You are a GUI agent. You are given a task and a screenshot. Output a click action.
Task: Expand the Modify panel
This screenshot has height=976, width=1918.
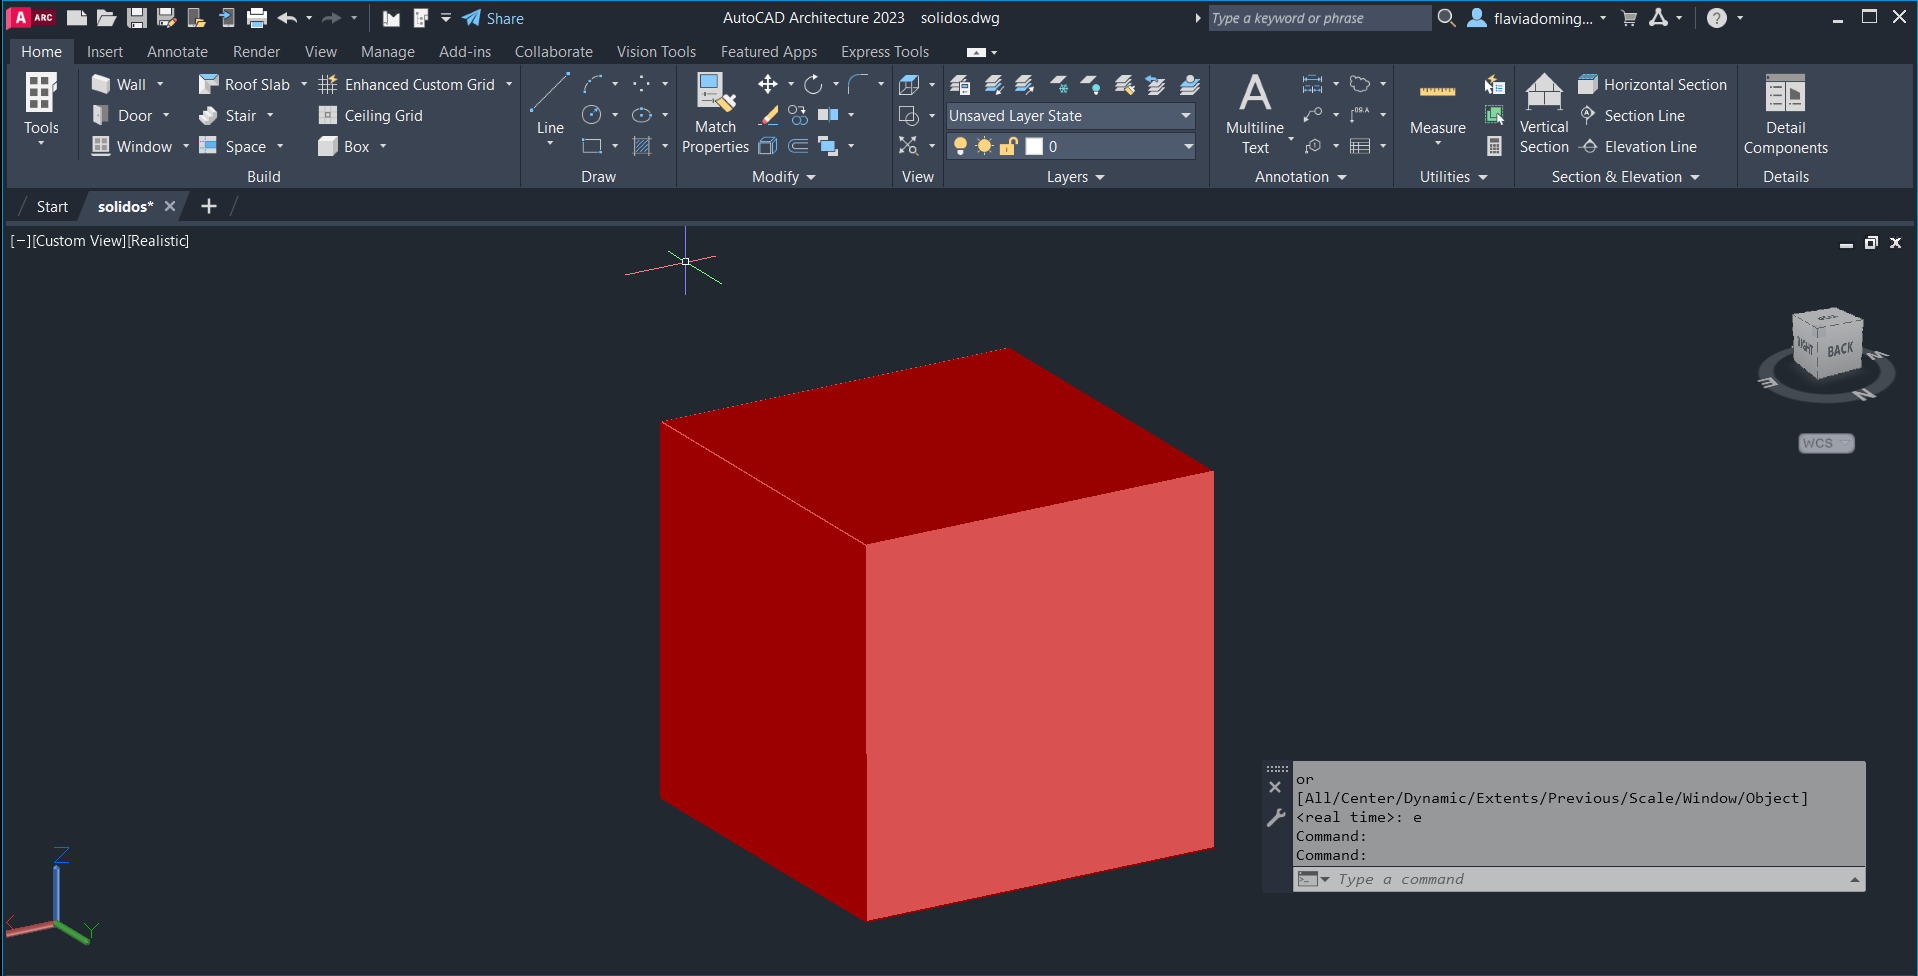pyautogui.click(x=784, y=177)
